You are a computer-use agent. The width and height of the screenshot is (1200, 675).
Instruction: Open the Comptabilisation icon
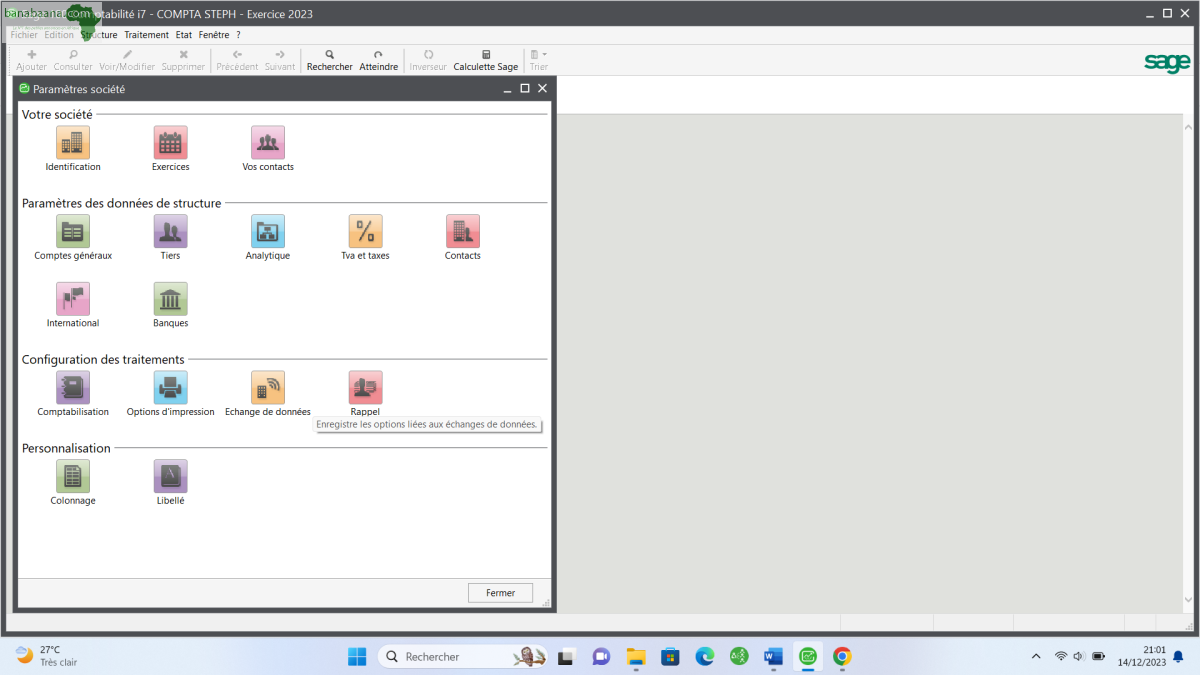point(73,387)
